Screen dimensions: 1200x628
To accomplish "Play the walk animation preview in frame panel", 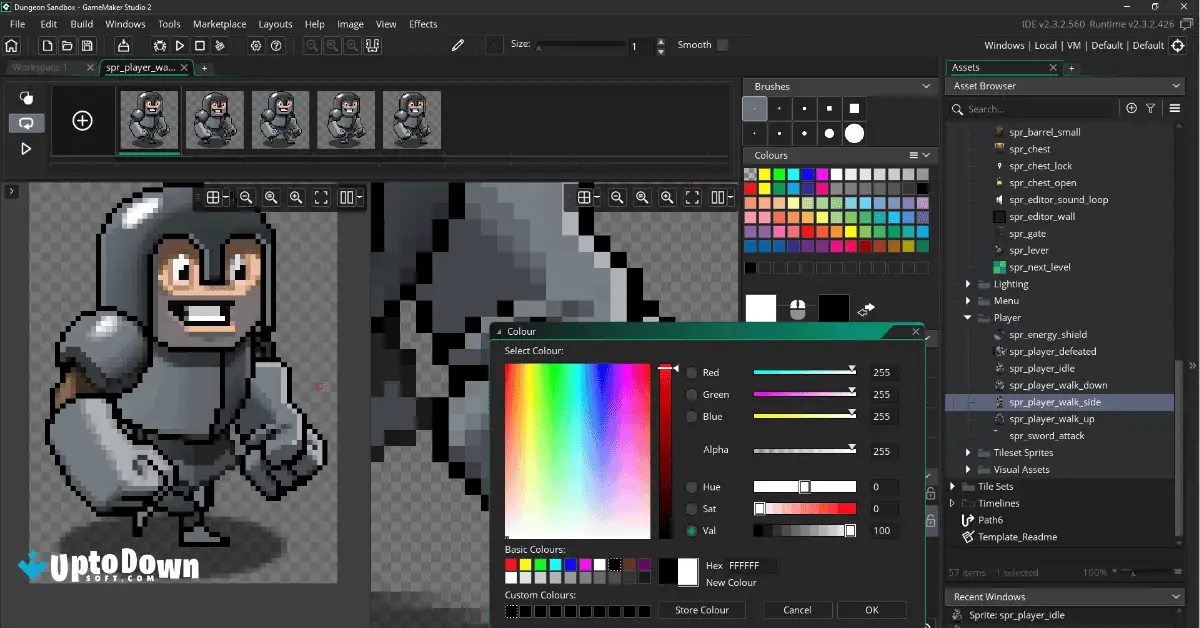I will pyautogui.click(x=26, y=148).
